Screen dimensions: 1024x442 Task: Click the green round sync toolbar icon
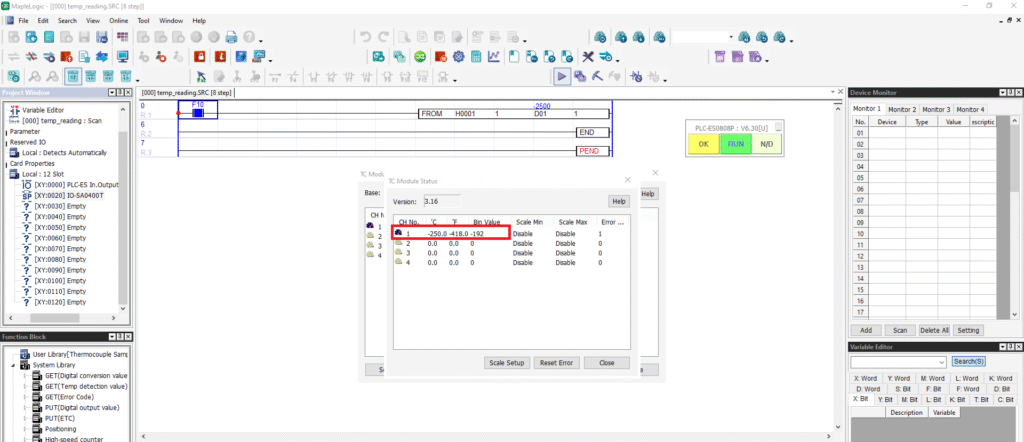[421, 57]
